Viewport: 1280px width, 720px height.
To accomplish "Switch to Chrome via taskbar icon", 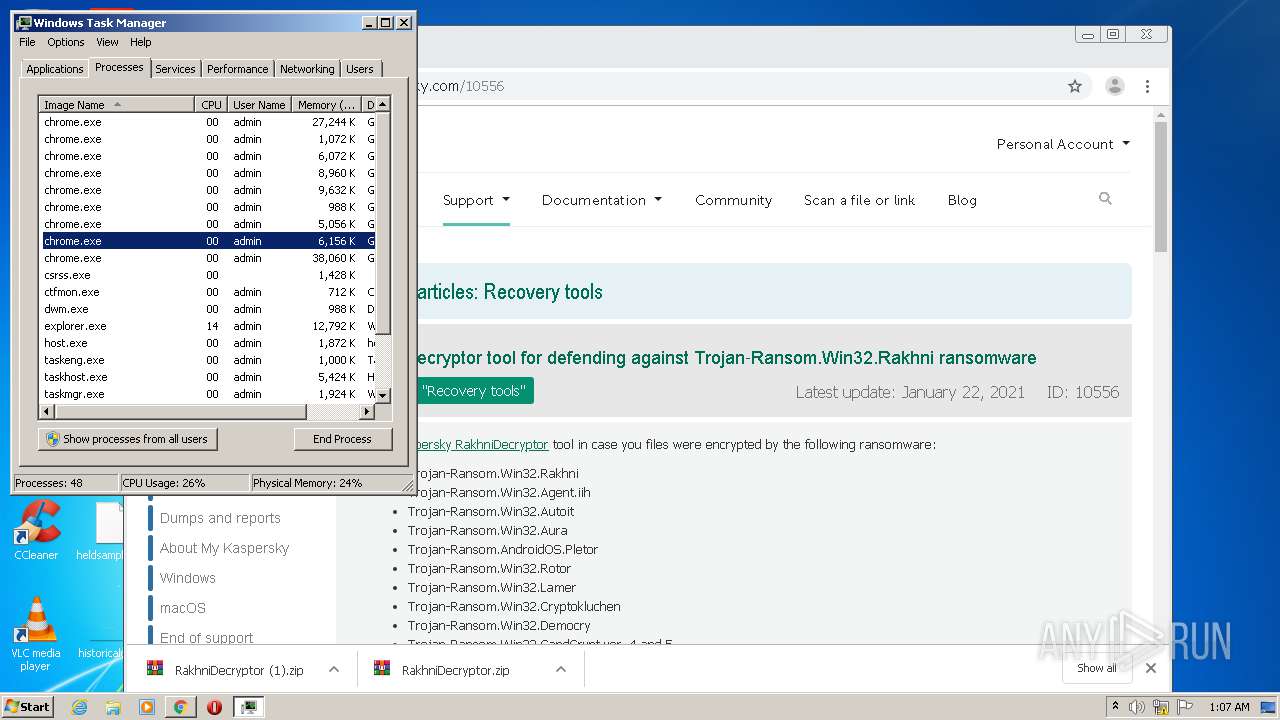I will [180, 707].
